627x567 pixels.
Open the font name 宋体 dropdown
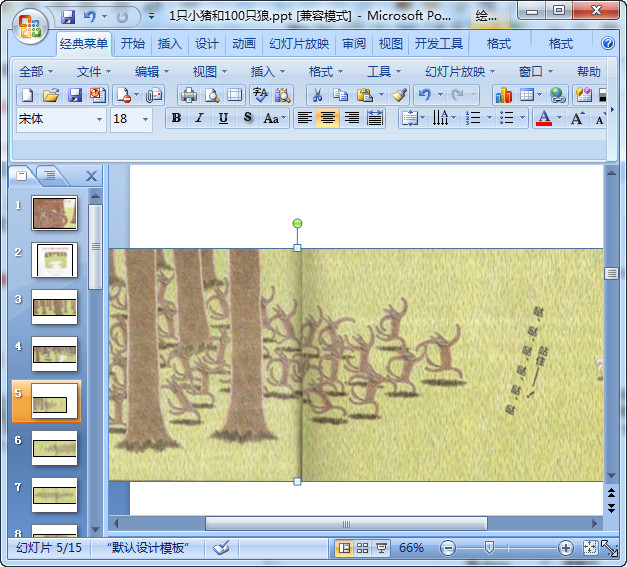click(x=99, y=119)
